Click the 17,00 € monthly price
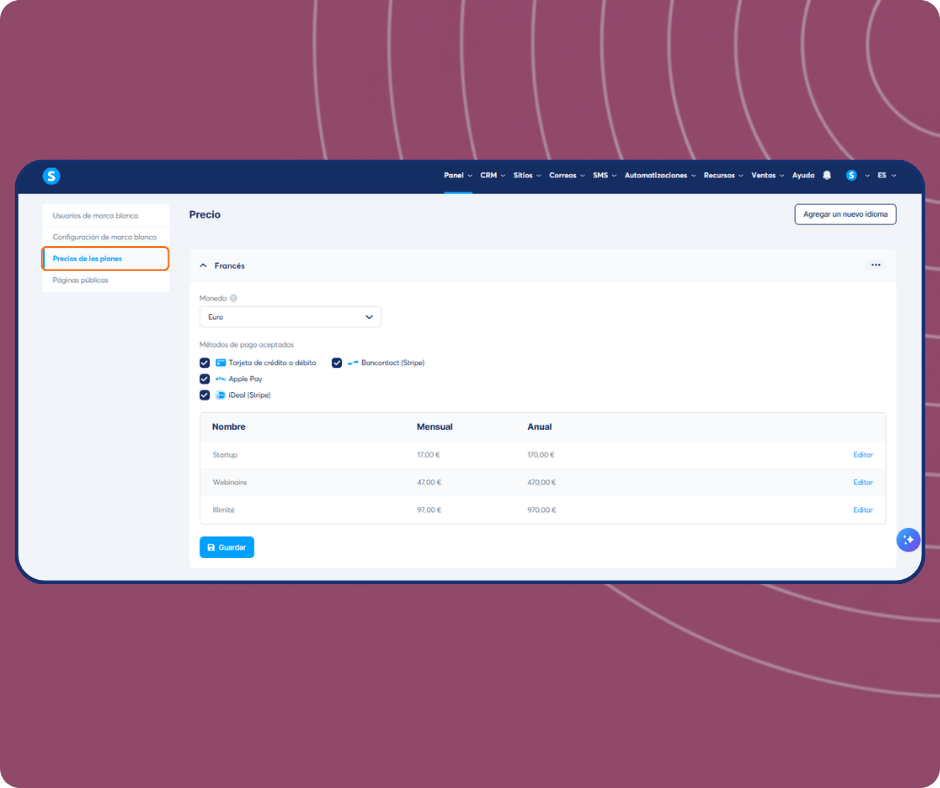Viewport: 940px width, 788px height. (429, 455)
